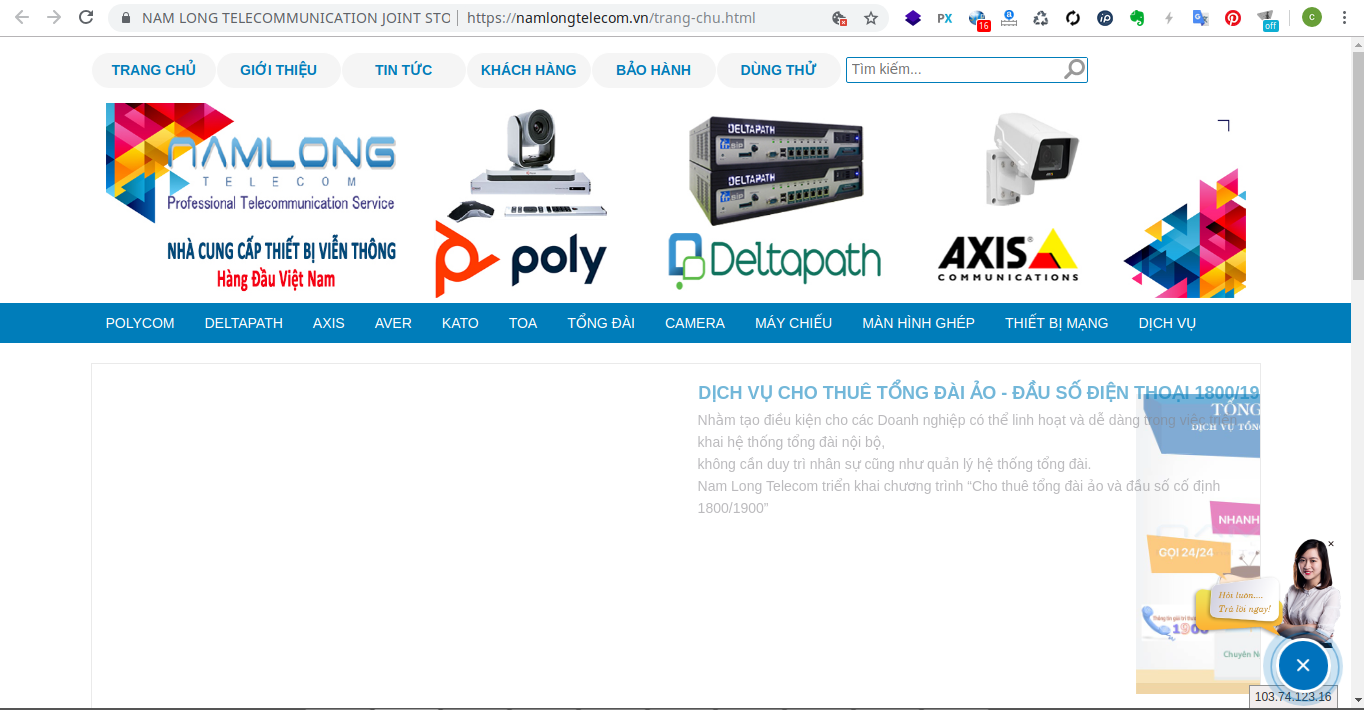Open the blocked cookies indicator
The image size is (1364, 710).
(x=840, y=18)
